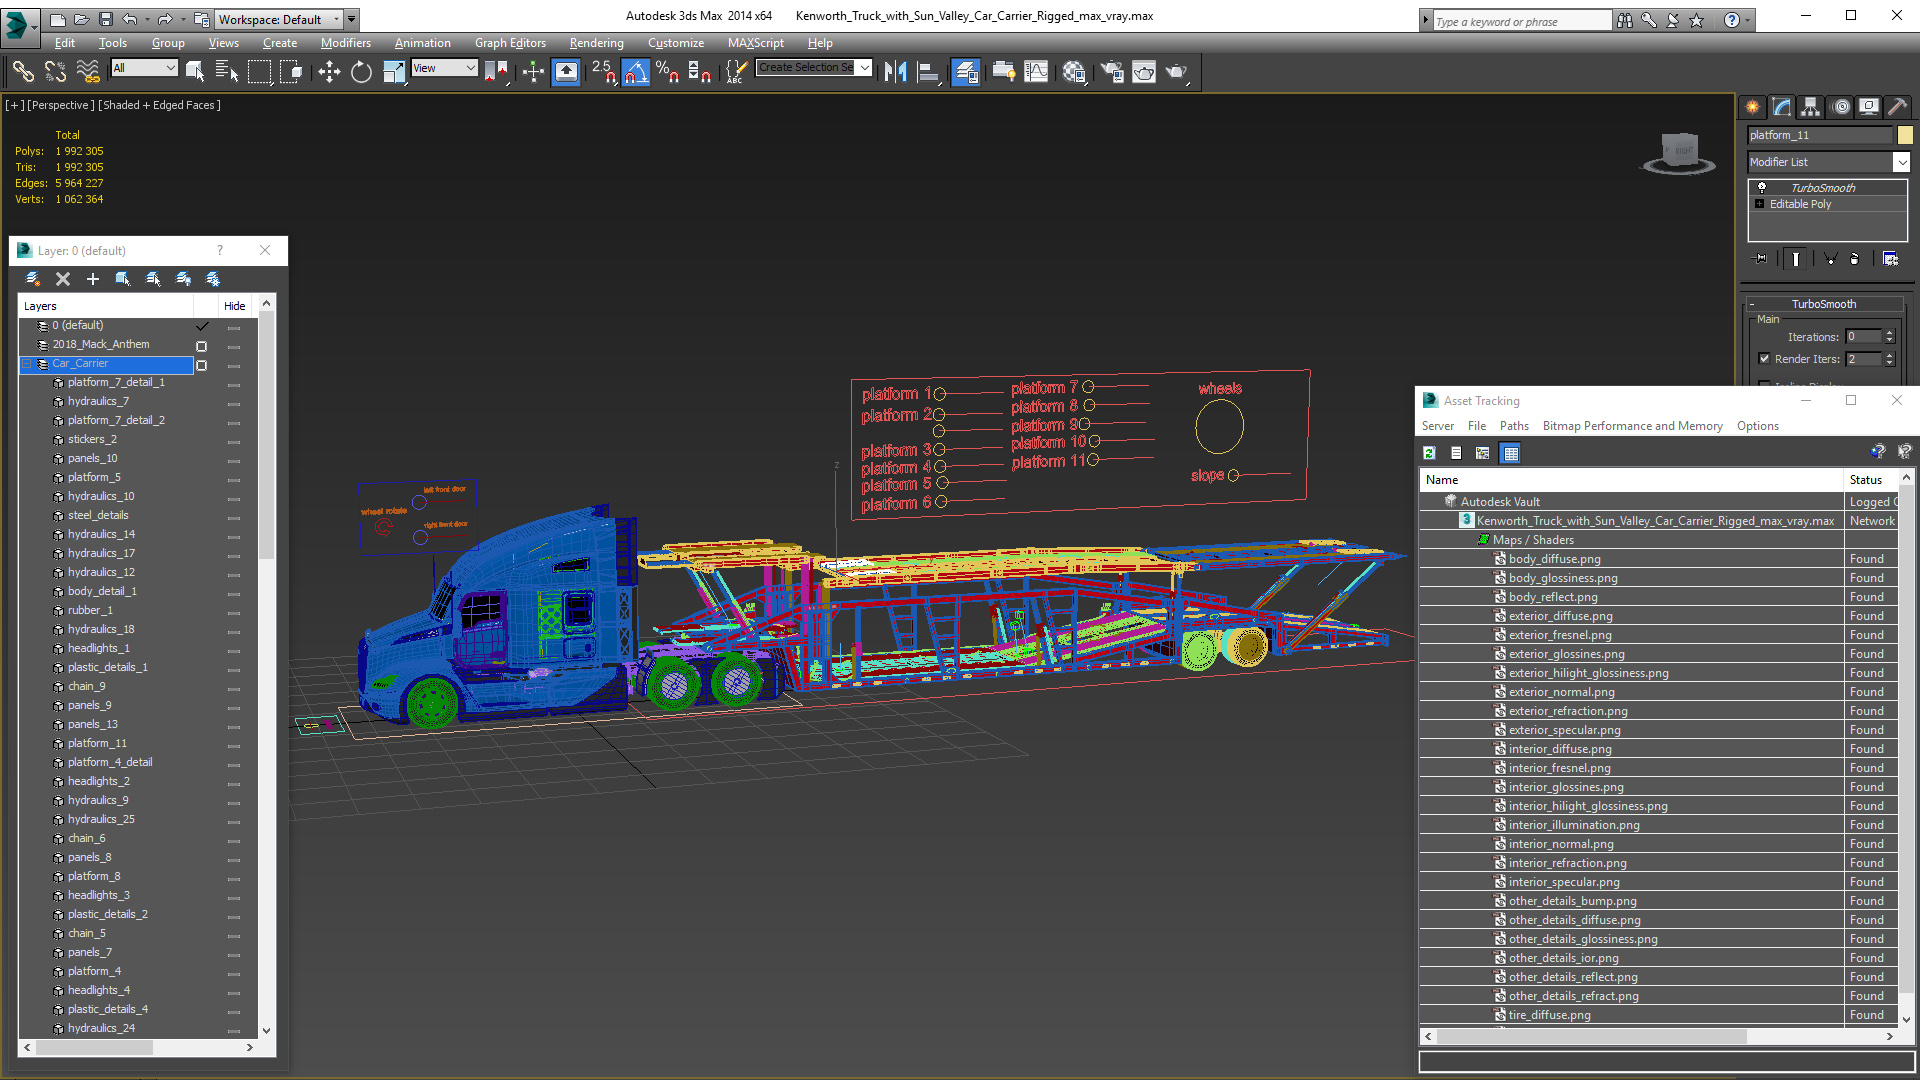Make Car_Carrier the current layer checkbox
The image size is (1920, 1080).
pyautogui.click(x=201, y=365)
